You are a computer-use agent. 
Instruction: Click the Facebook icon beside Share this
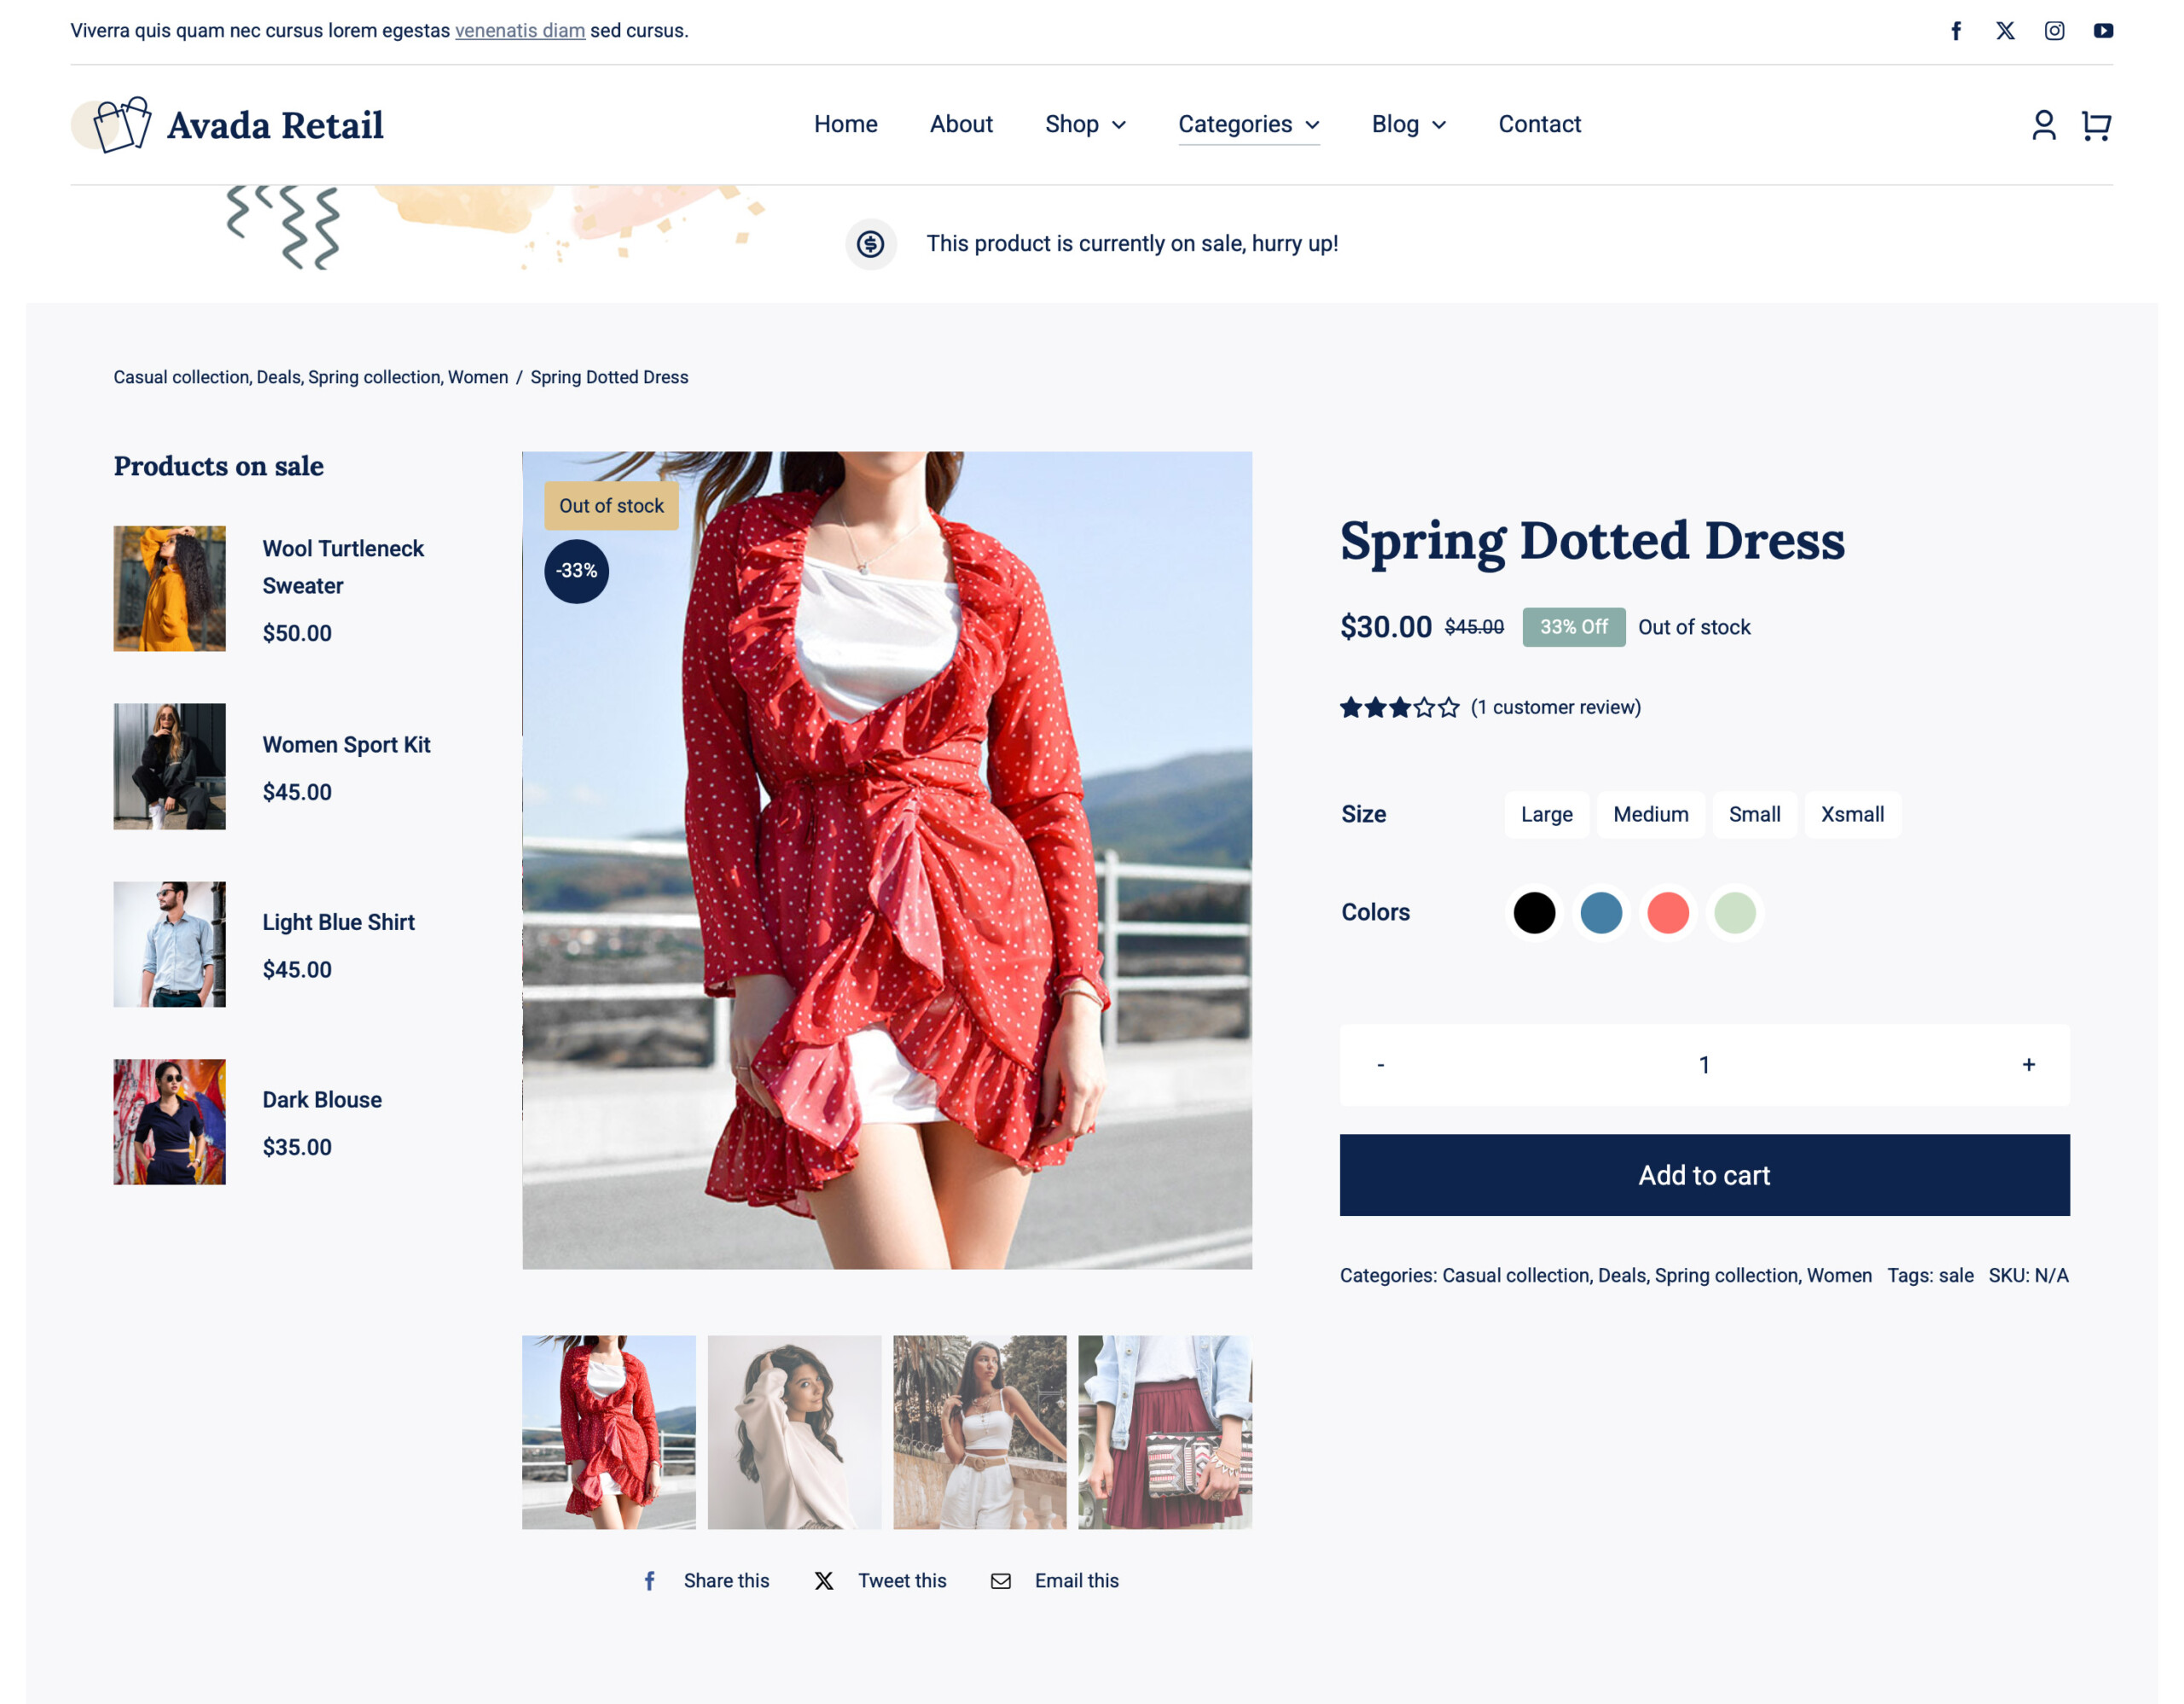pyautogui.click(x=649, y=1580)
